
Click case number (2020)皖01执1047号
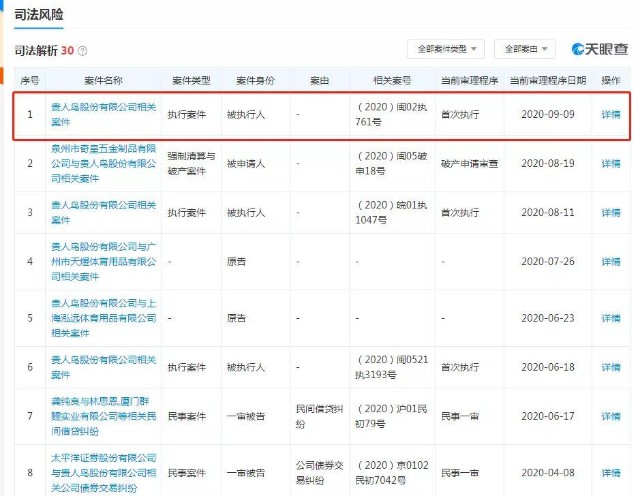pyautogui.click(x=391, y=212)
